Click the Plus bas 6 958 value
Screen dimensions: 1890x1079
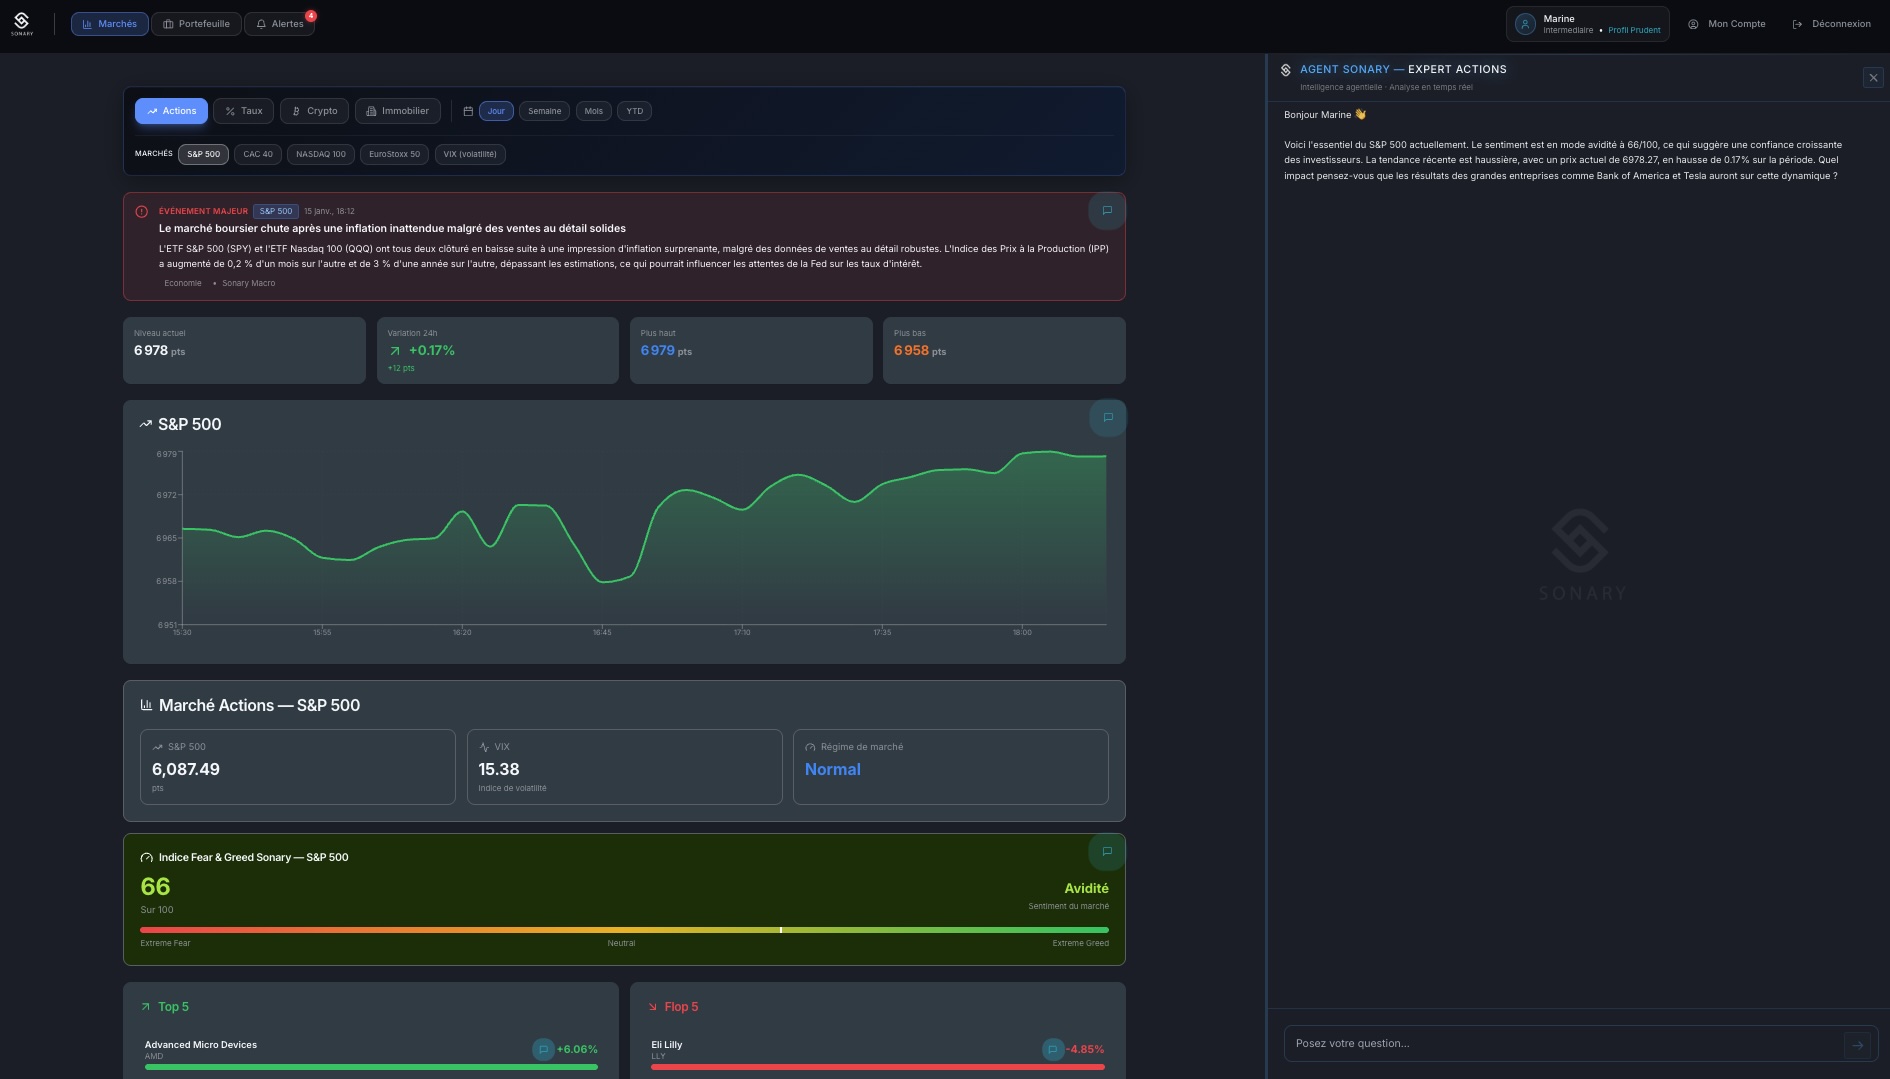tap(911, 350)
